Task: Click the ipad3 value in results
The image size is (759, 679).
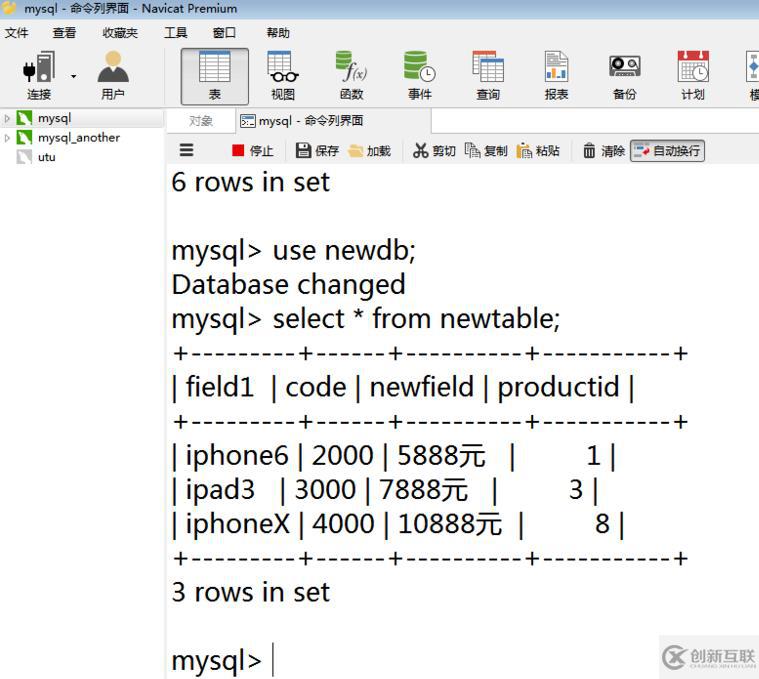Action: pos(220,490)
